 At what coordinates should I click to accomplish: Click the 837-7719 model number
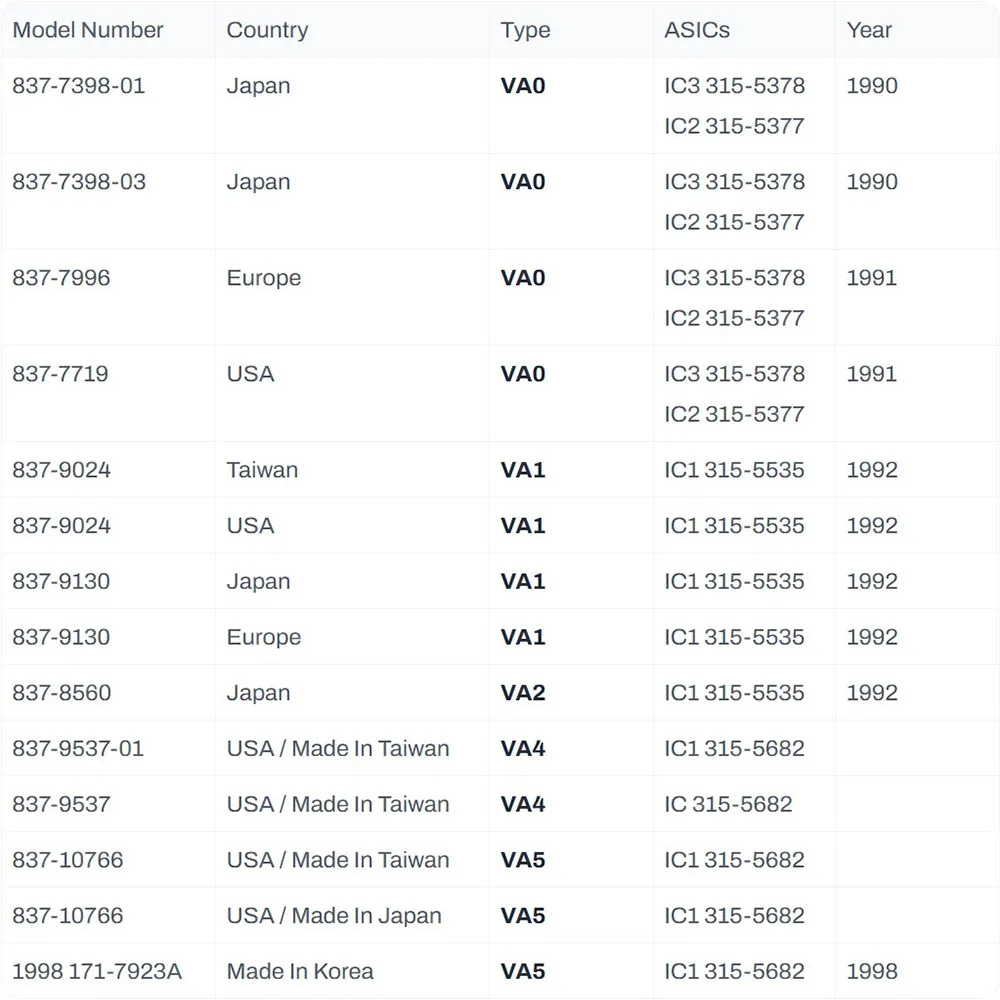coord(60,374)
